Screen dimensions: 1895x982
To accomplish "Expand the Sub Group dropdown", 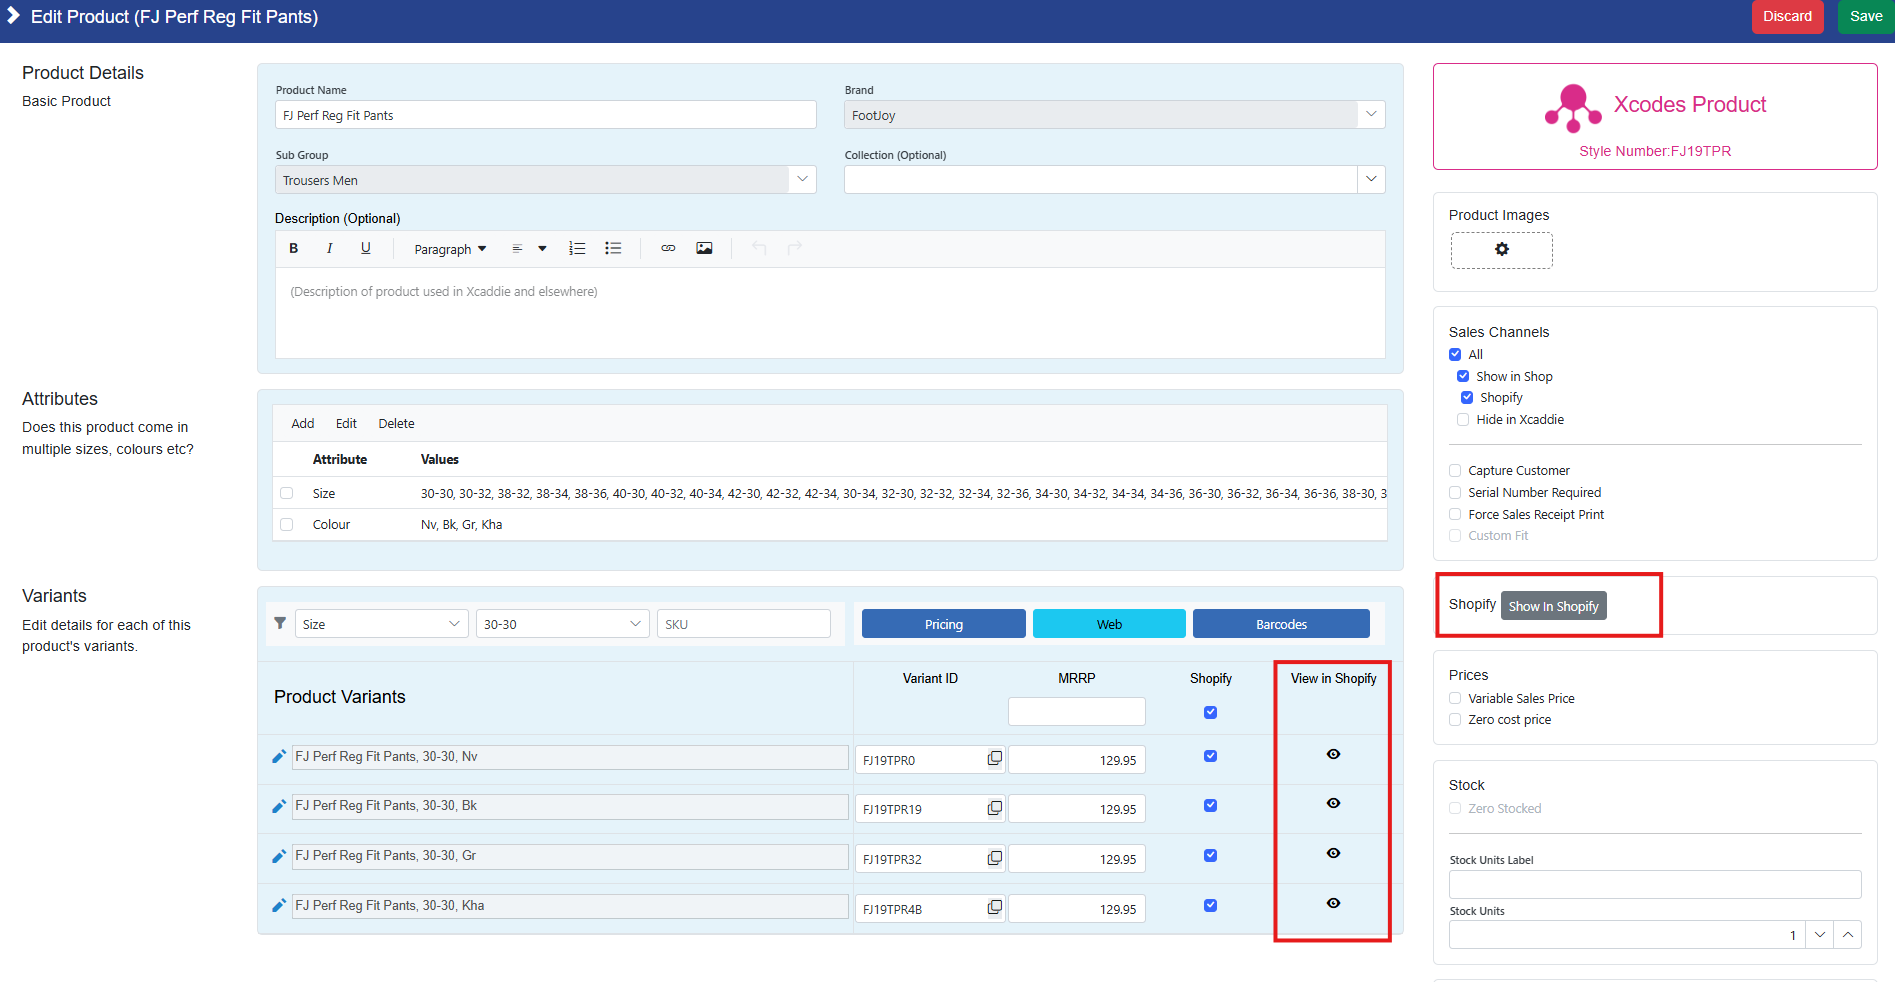I will click(802, 180).
